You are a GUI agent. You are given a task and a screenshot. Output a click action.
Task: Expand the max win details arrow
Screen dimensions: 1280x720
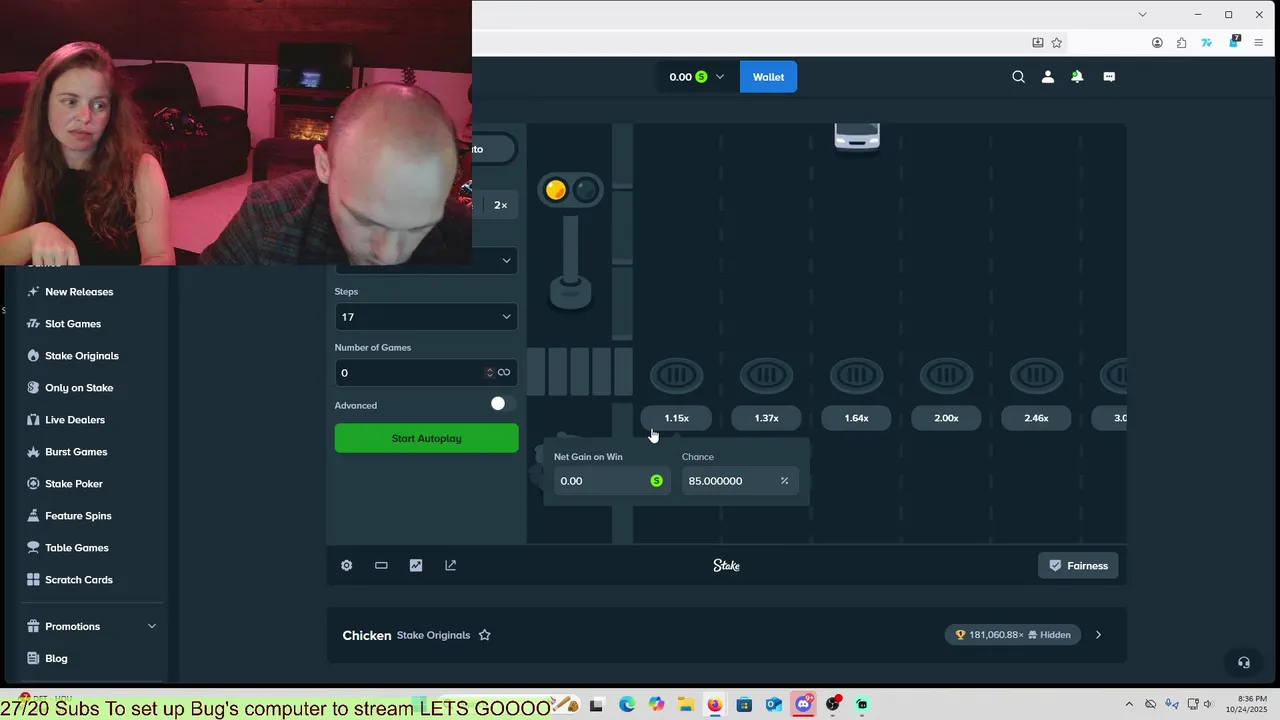(x=1098, y=635)
